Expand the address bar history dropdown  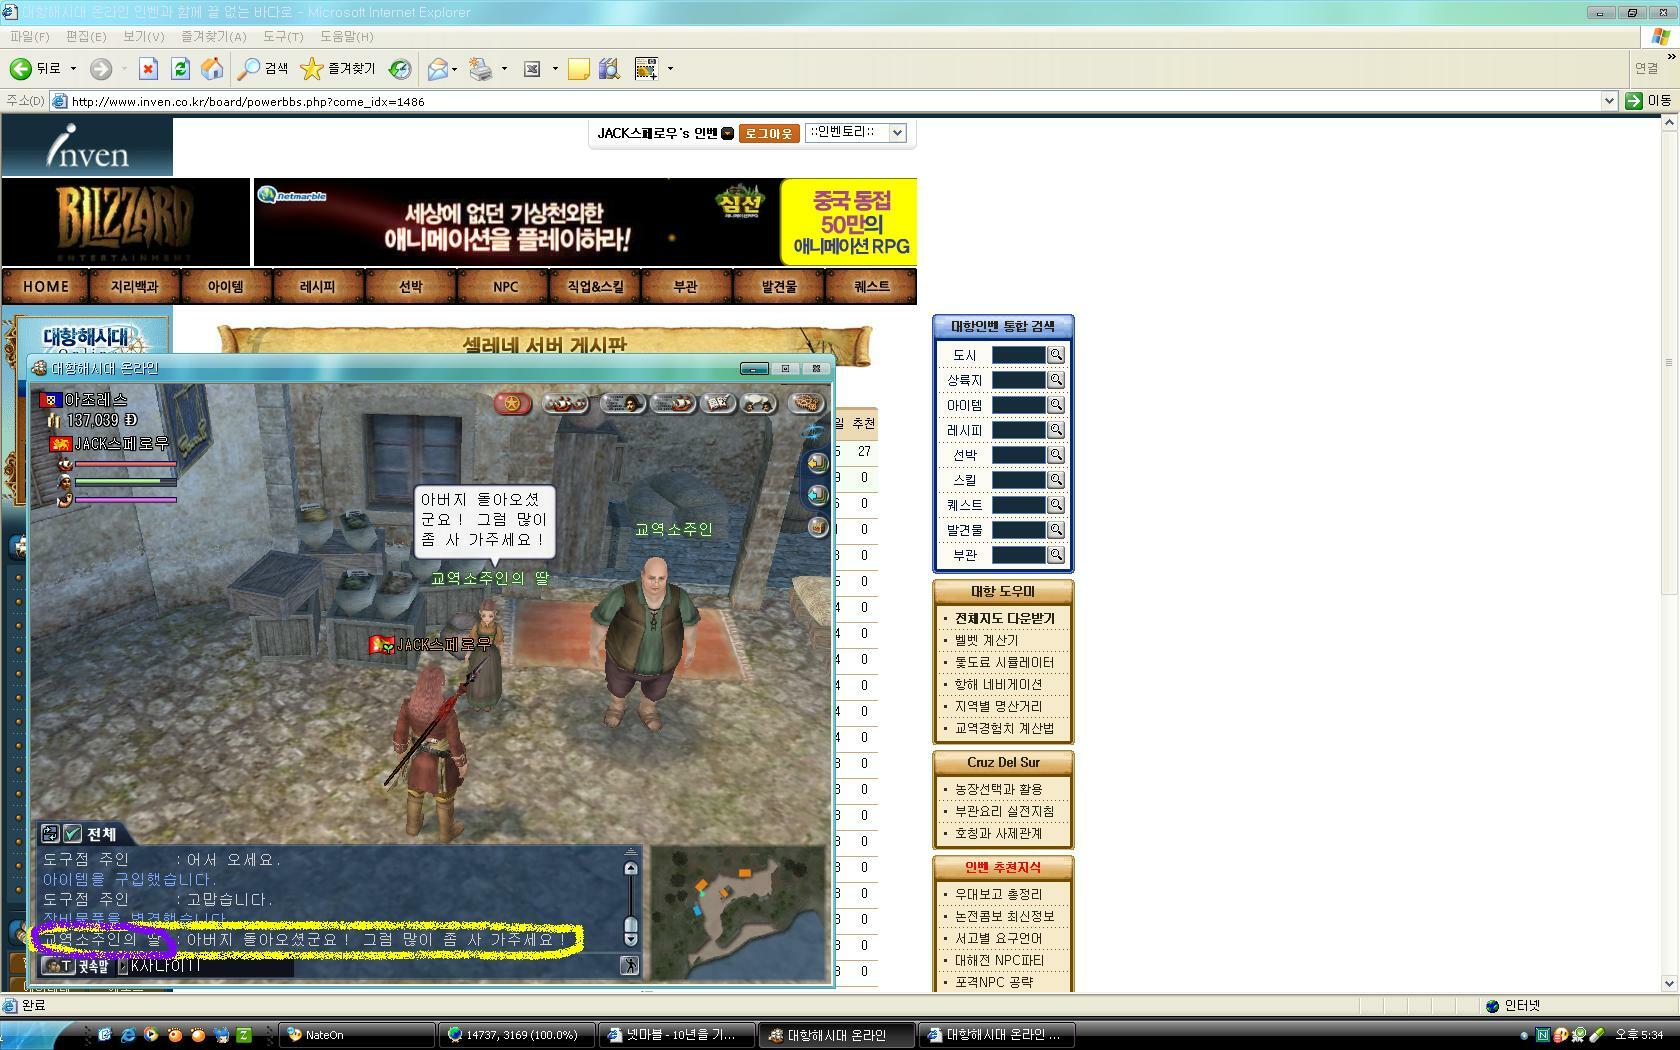(1609, 101)
